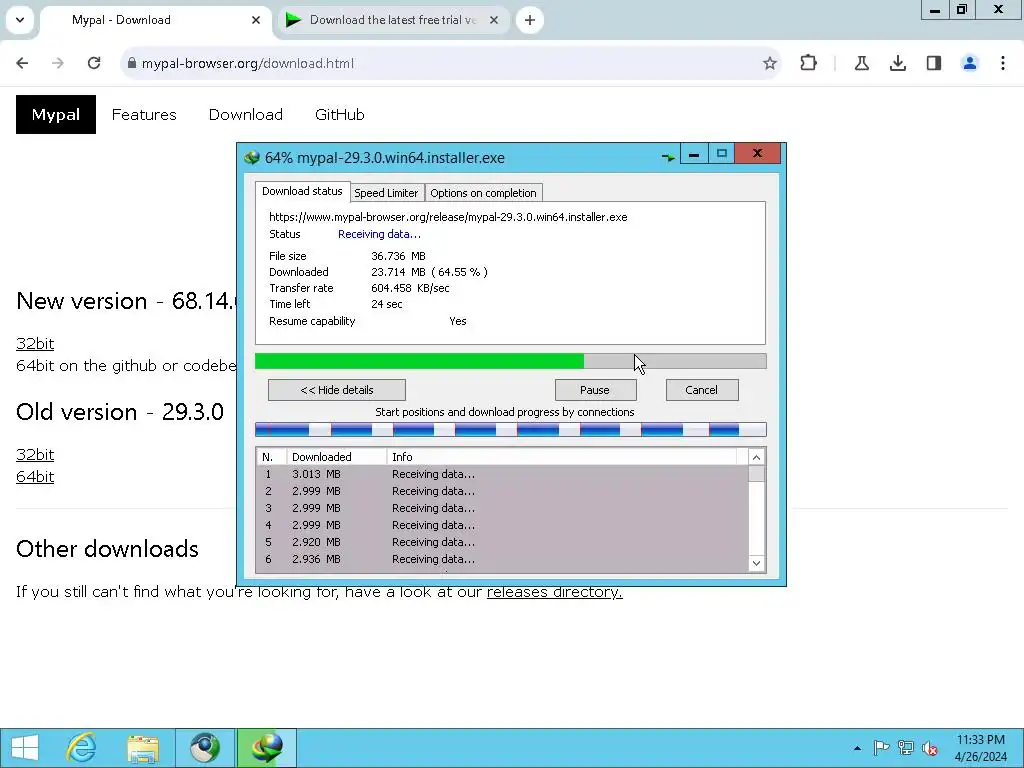Open the Chrome downloads icon
This screenshot has width=1024, height=768.
coord(898,63)
